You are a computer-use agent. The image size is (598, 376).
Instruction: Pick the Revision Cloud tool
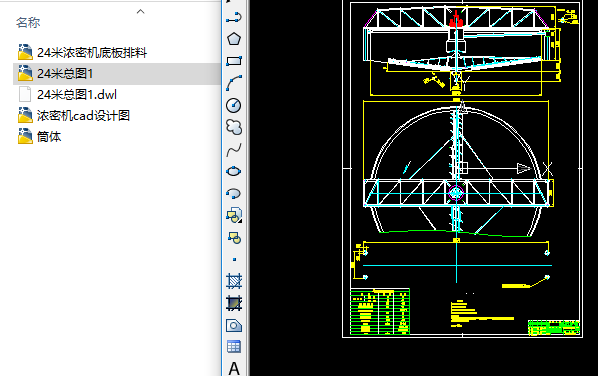click(x=234, y=127)
